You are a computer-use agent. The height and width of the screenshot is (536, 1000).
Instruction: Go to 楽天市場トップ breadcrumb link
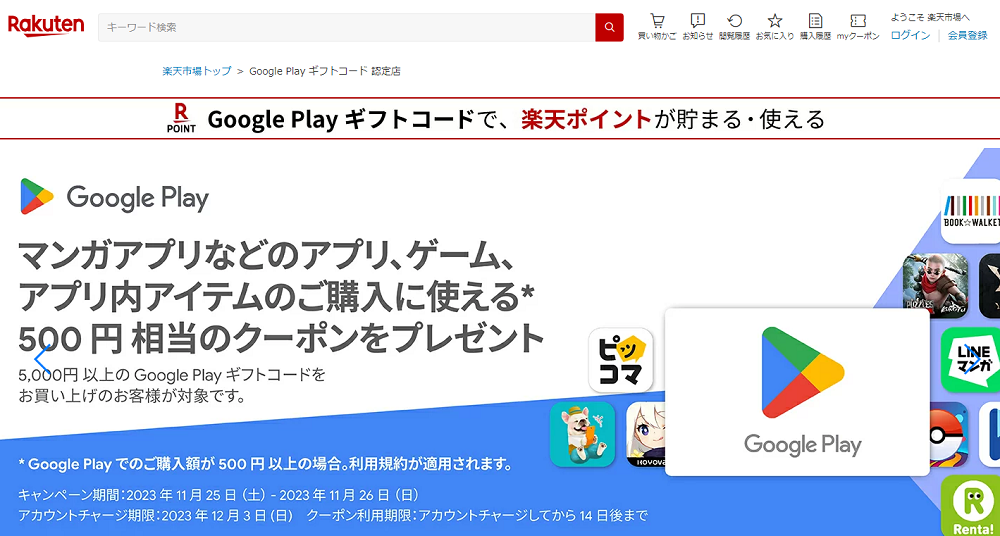pos(196,71)
